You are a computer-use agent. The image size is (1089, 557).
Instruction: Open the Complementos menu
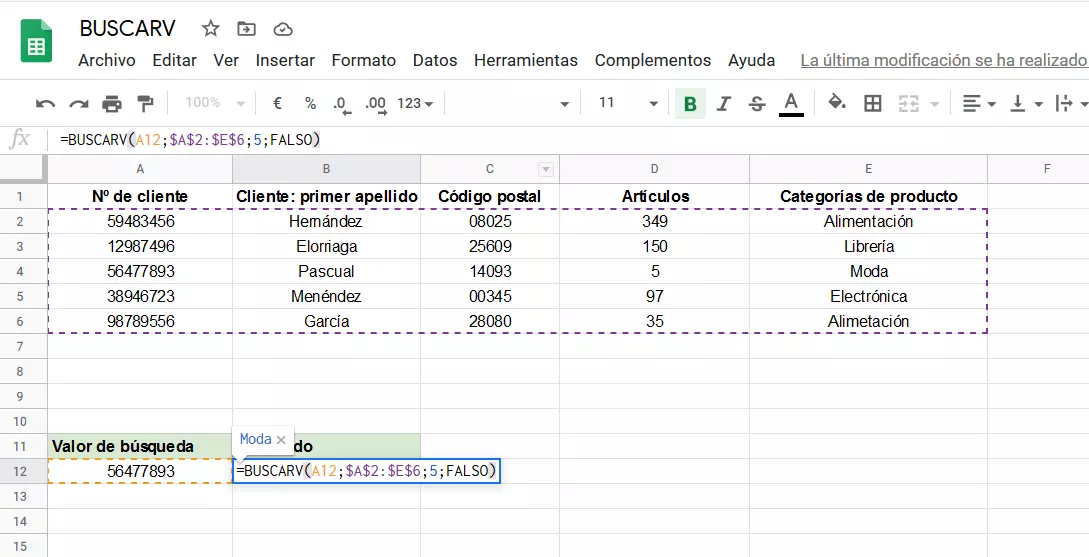653,60
